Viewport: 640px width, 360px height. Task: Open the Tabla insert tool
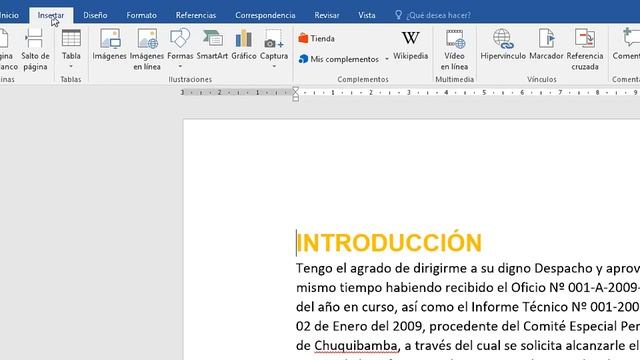pos(71,49)
